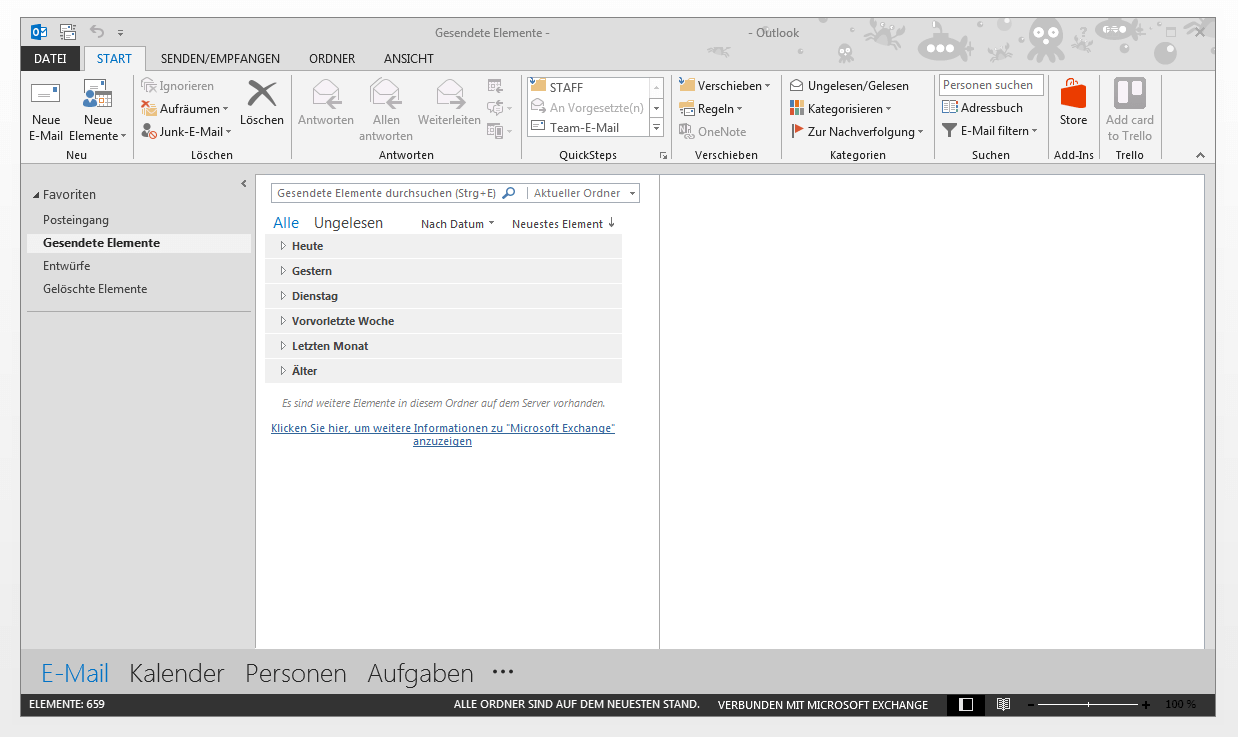Open the E-Mail filtern dropdown
The image size is (1238, 737).
(x=990, y=130)
